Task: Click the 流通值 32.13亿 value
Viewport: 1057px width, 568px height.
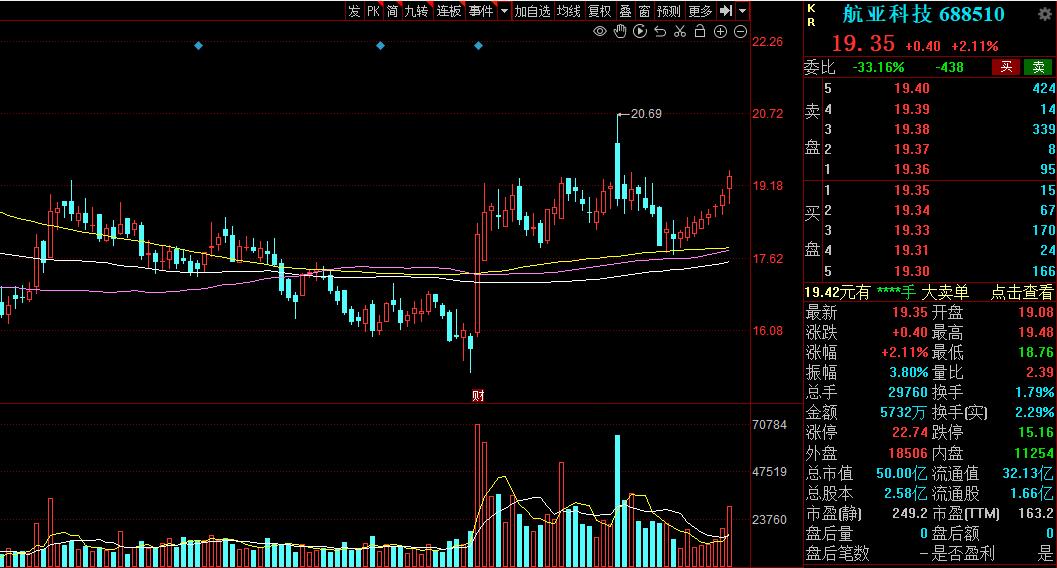Action: (x=1027, y=473)
